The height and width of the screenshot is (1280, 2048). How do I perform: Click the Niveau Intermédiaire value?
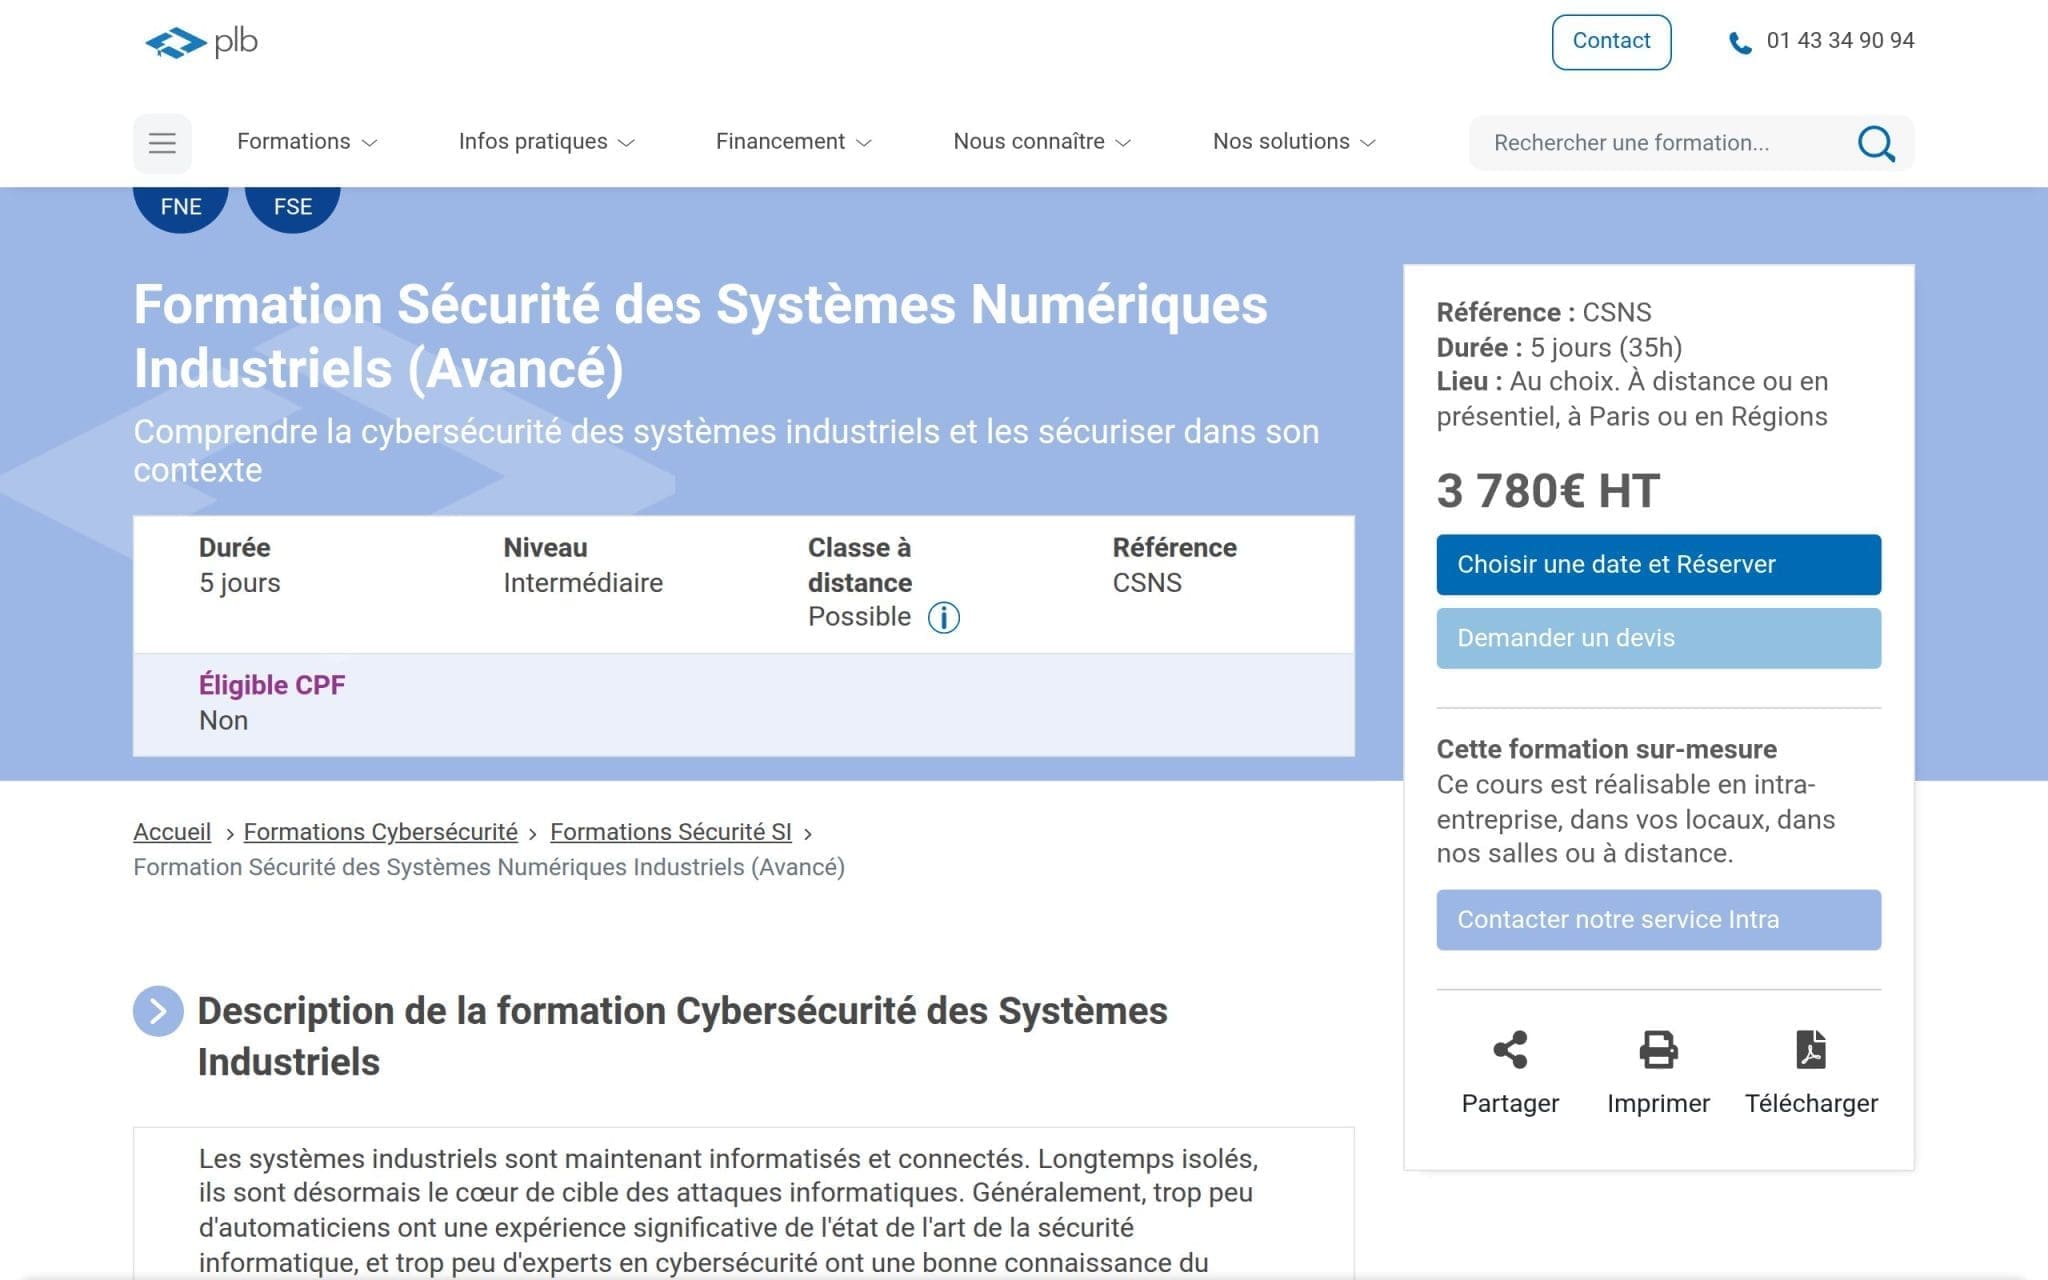(x=583, y=583)
